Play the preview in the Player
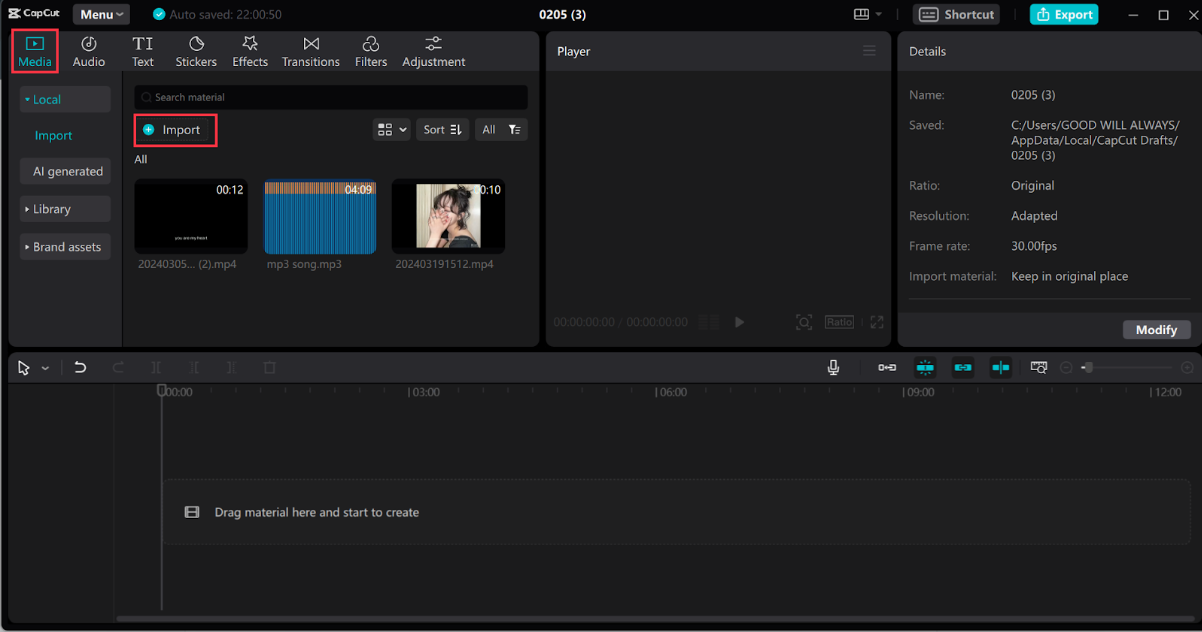This screenshot has height=632, width=1202. click(739, 322)
